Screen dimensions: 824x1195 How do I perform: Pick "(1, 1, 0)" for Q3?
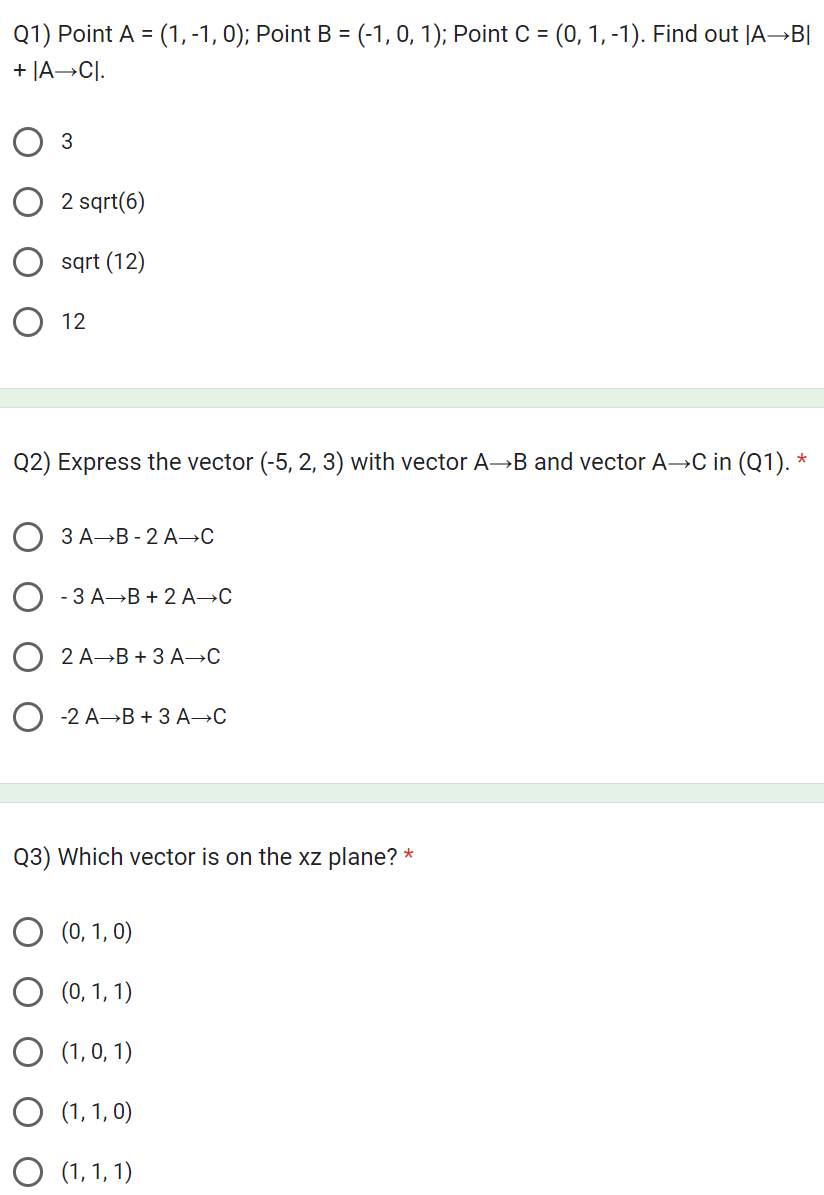(28, 1111)
